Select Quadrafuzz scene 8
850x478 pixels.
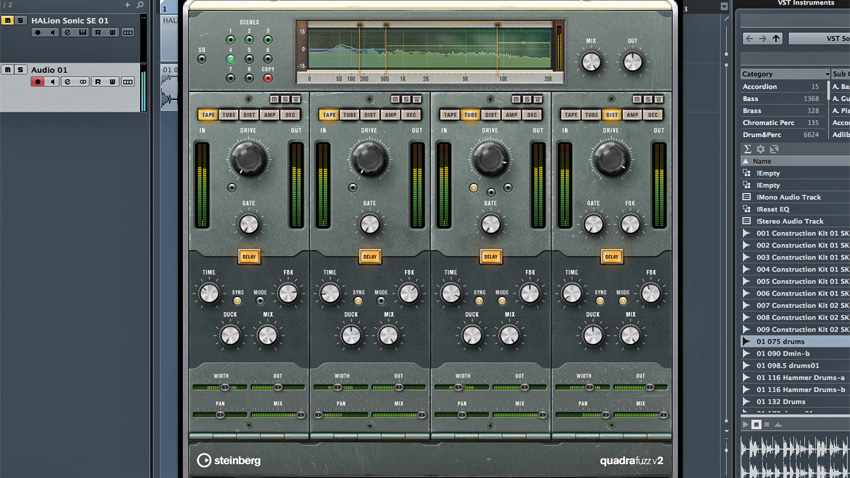point(249,79)
